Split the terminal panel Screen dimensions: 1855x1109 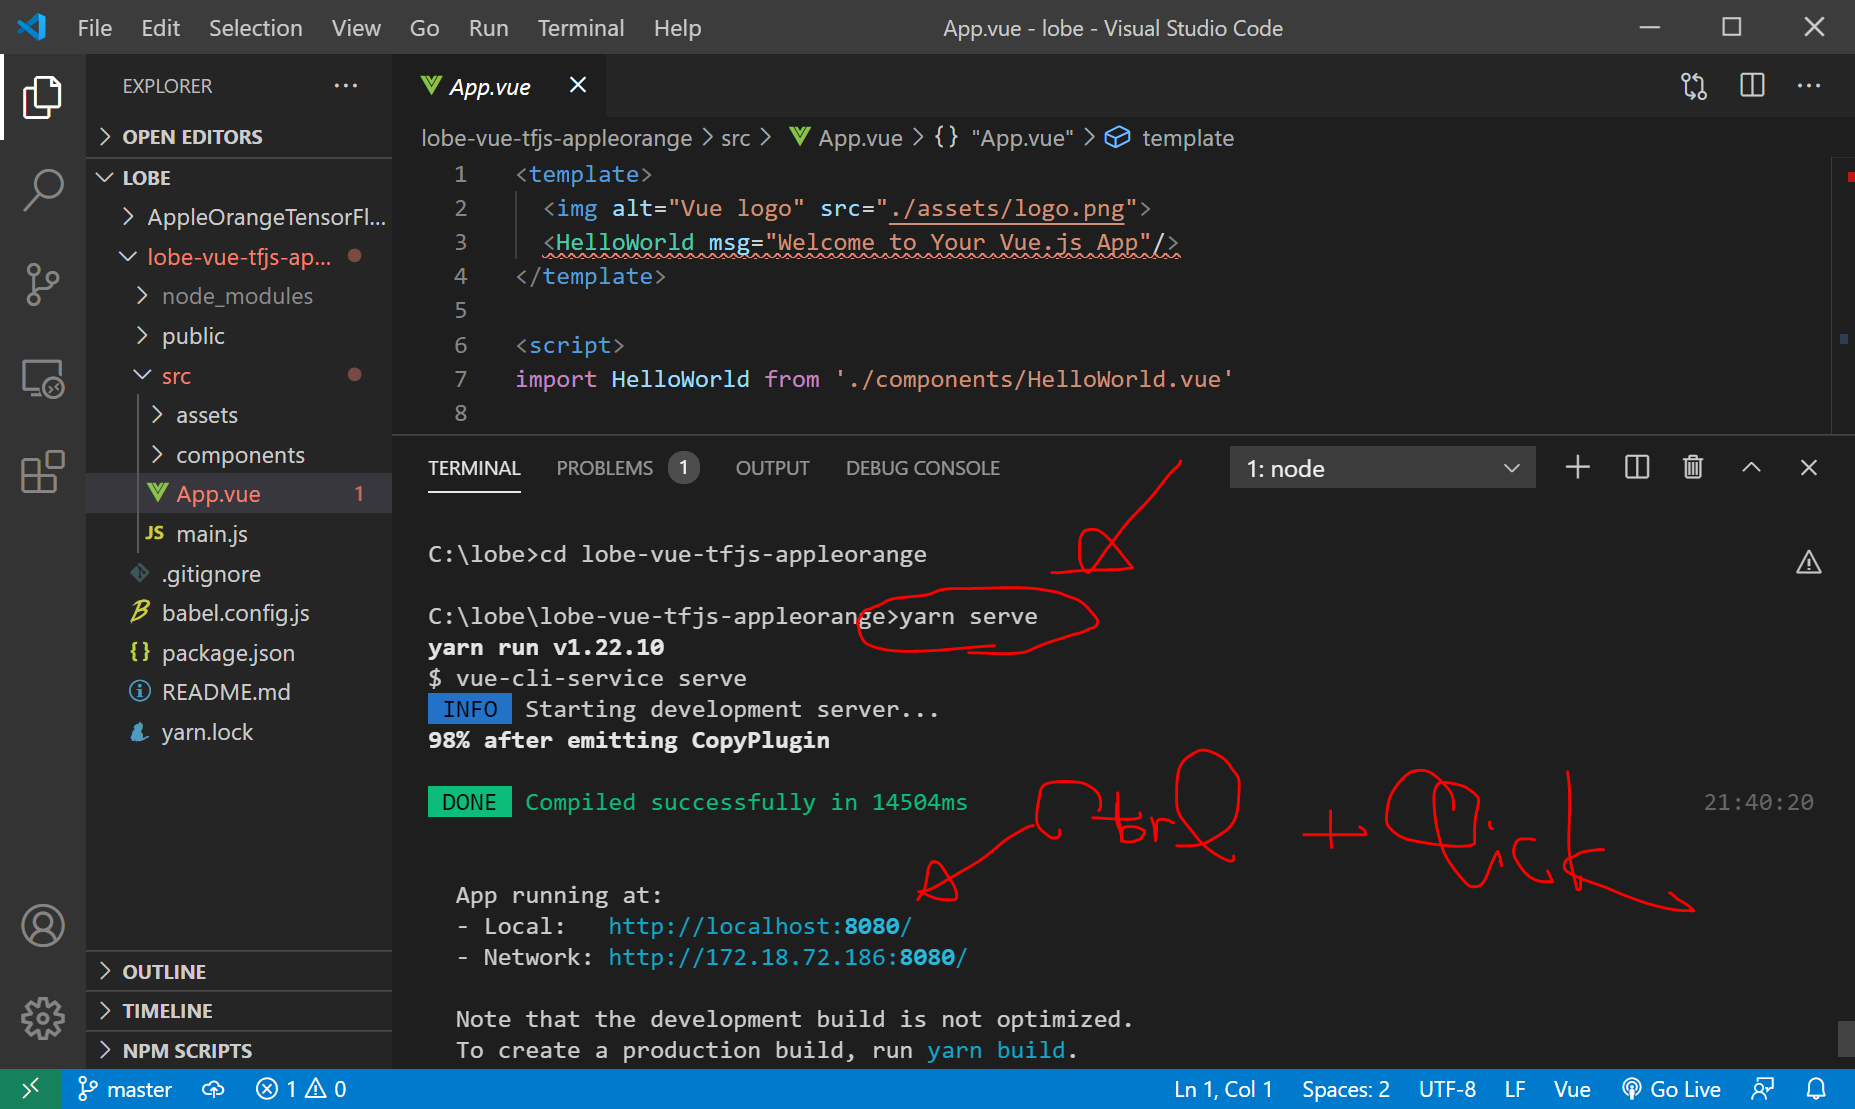[1637, 467]
